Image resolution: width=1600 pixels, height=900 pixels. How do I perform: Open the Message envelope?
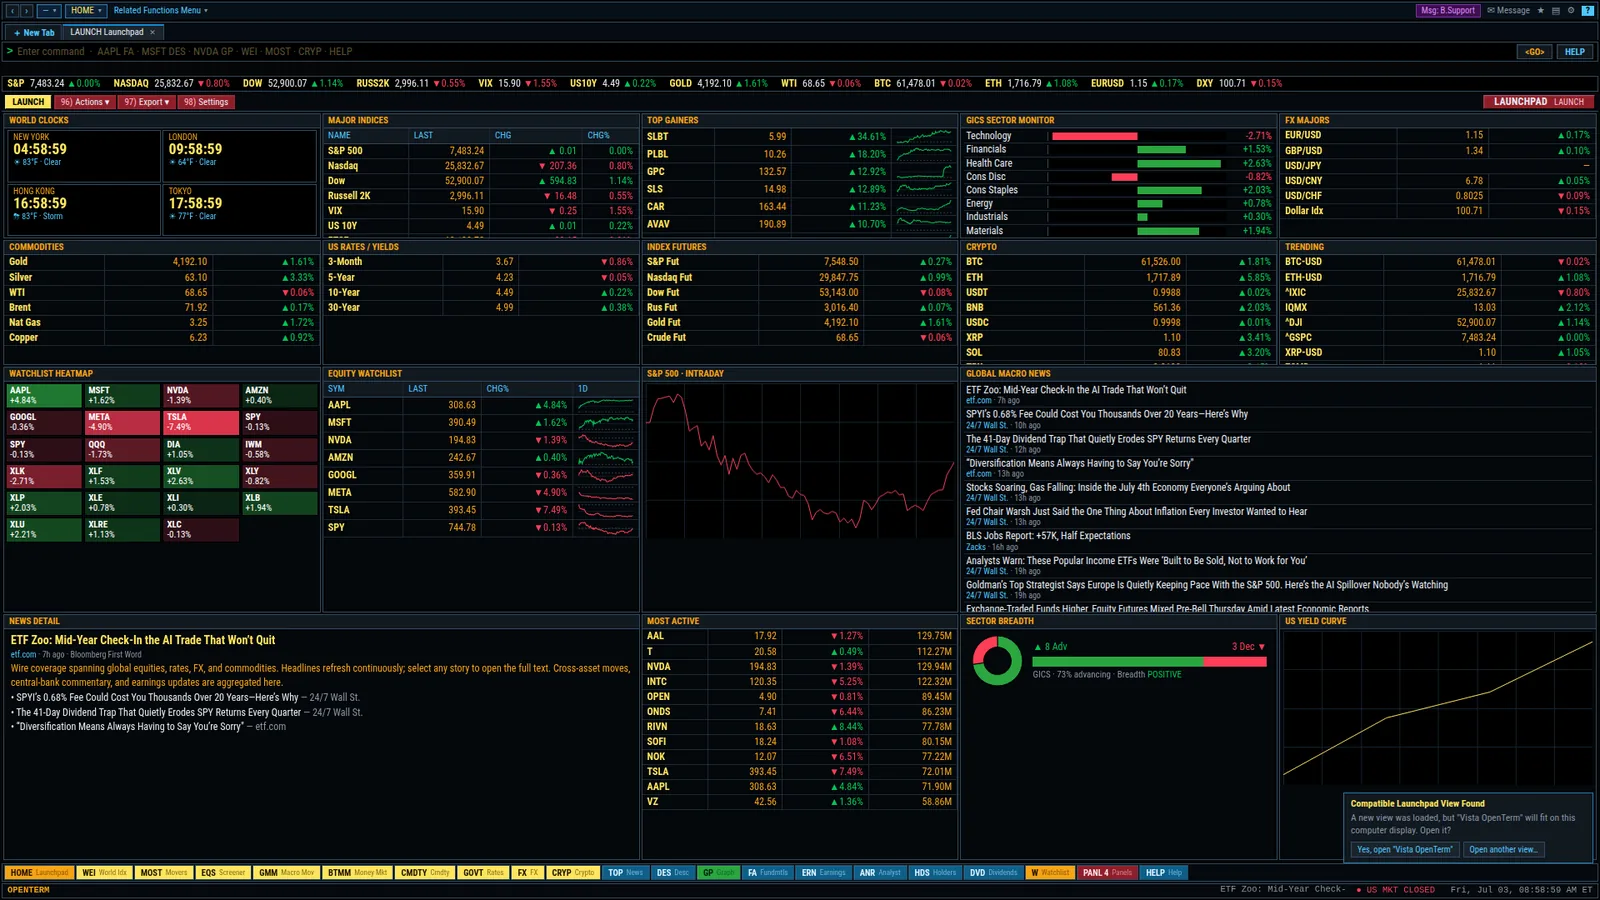tap(1508, 10)
